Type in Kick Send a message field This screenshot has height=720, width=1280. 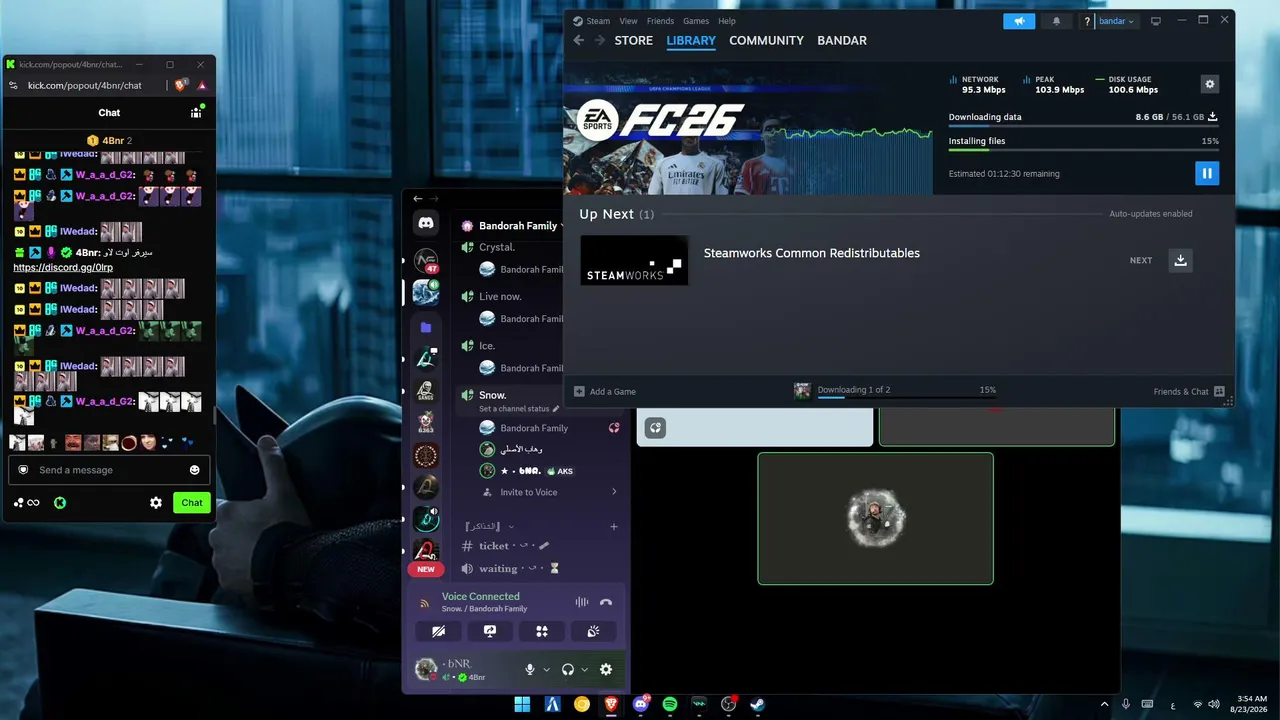tap(109, 470)
